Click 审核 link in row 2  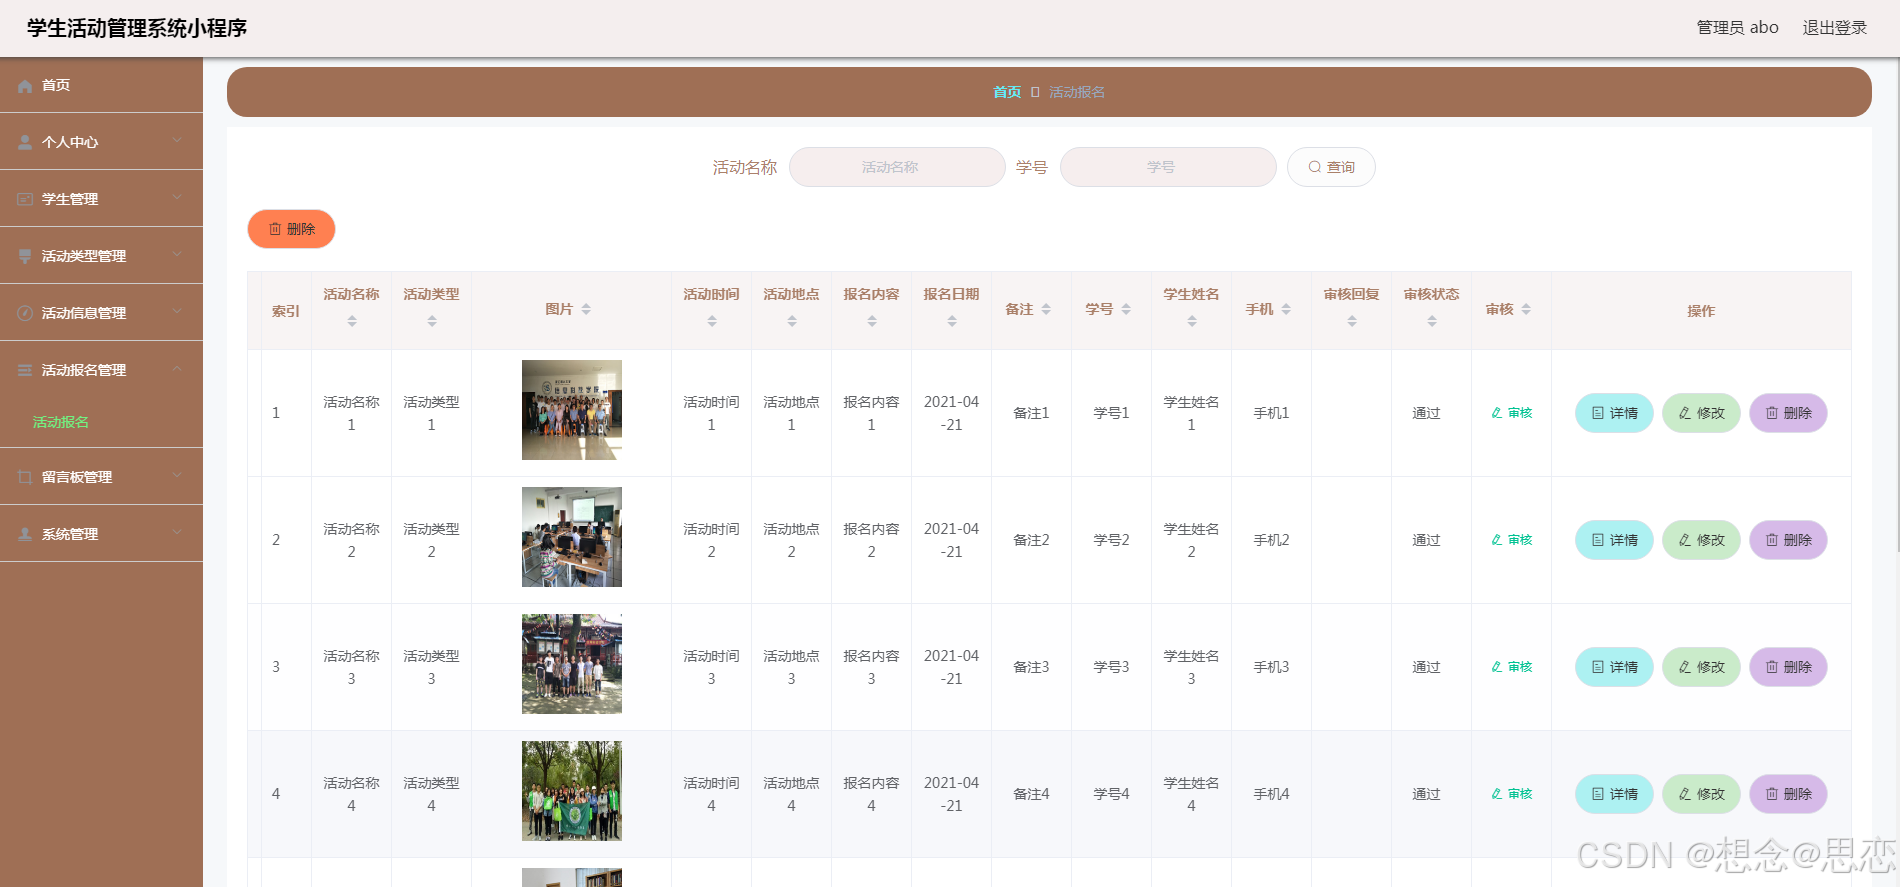pyautogui.click(x=1512, y=540)
